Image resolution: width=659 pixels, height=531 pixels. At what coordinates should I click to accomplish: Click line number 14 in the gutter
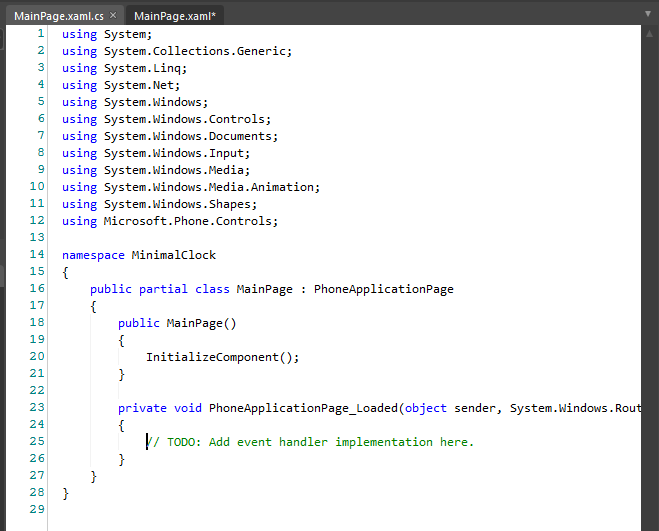click(x=37, y=255)
